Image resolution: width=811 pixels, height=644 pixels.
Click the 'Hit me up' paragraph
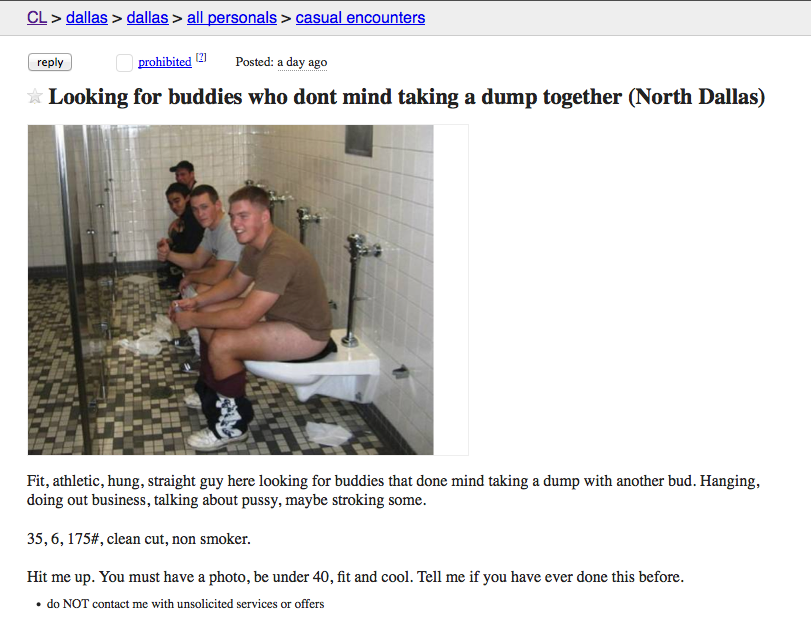point(355,577)
